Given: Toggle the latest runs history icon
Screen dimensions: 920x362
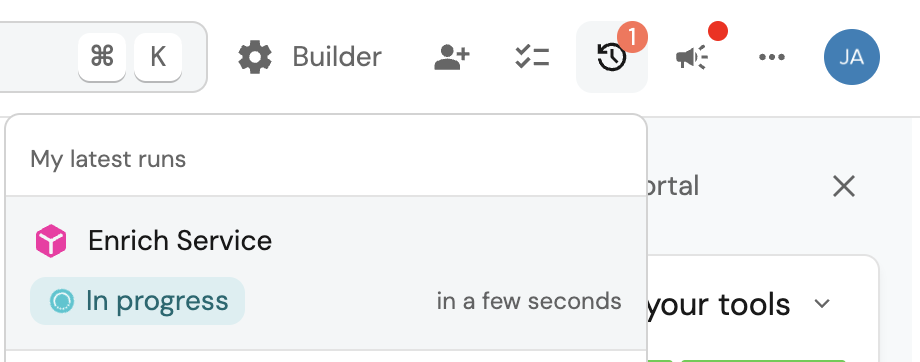Looking at the screenshot, I should 612,57.
